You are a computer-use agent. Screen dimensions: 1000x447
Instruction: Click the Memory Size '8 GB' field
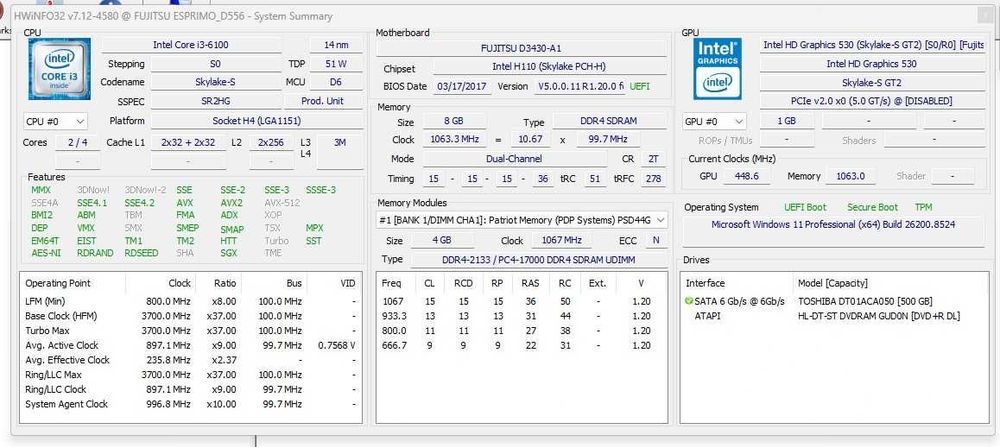pos(455,121)
